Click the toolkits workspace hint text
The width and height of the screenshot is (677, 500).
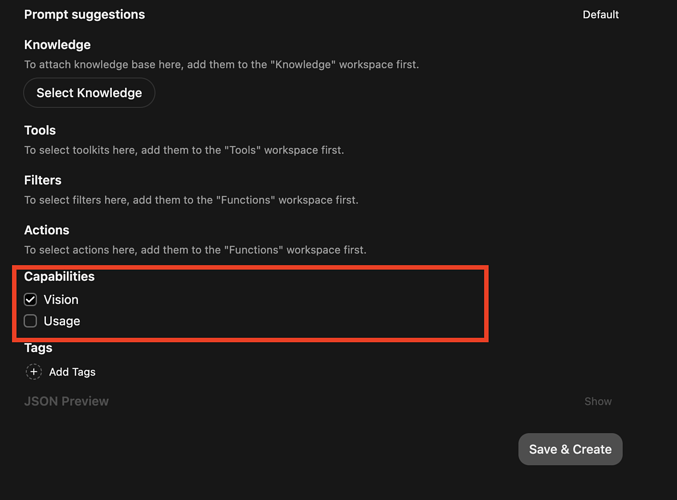click(x=184, y=150)
